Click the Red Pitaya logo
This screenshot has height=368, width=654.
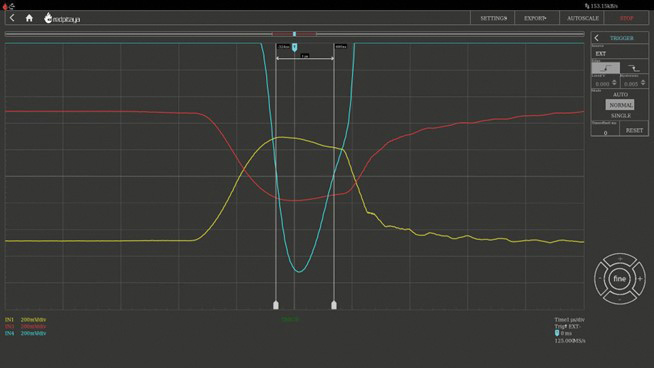[62, 18]
